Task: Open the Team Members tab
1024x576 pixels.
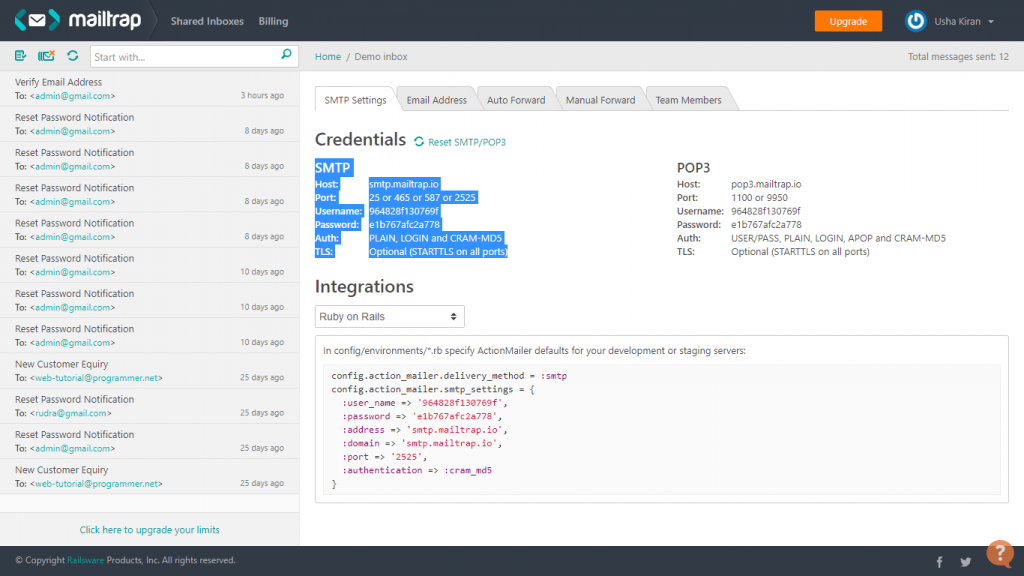Action: 688,100
